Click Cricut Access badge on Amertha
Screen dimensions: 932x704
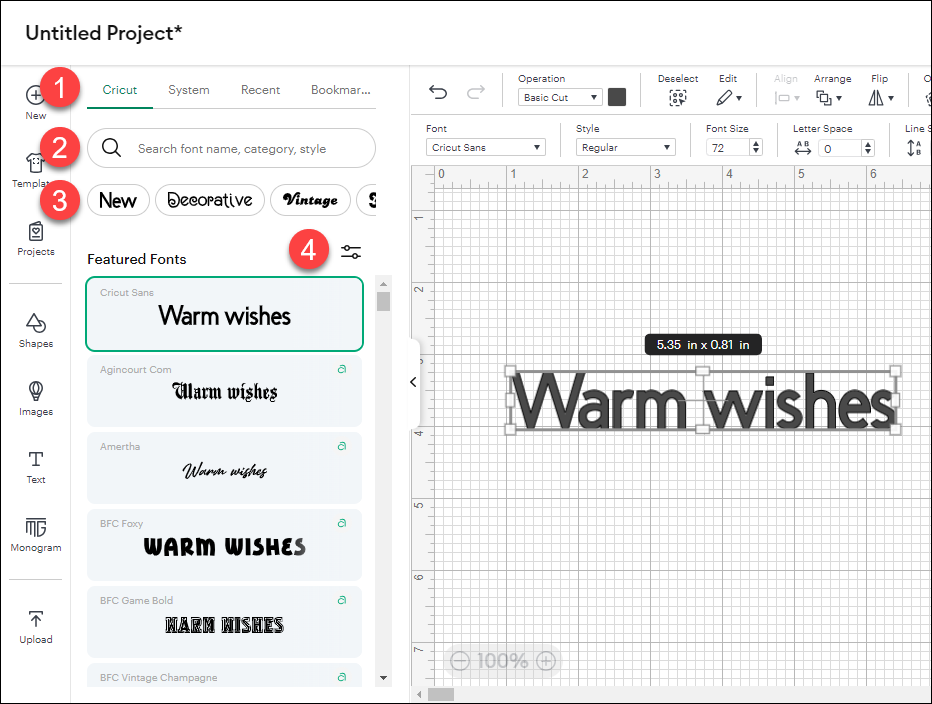point(342,446)
